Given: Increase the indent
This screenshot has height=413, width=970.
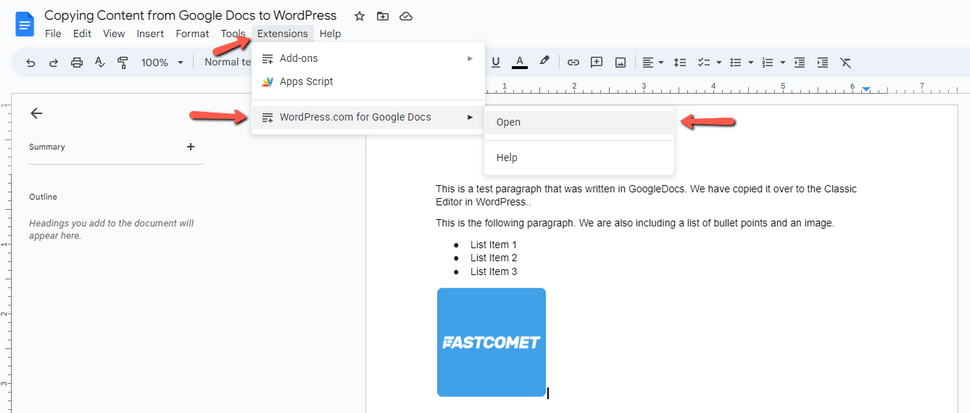Looking at the screenshot, I should pyautogui.click(x=822, y=62).
